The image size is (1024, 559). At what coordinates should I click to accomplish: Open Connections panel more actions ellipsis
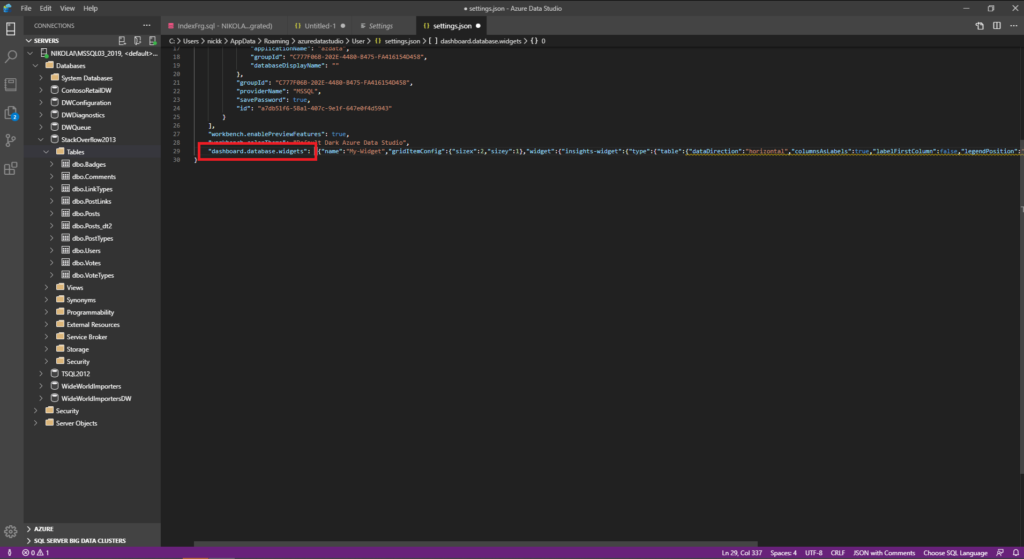click(x=147, y=25)
